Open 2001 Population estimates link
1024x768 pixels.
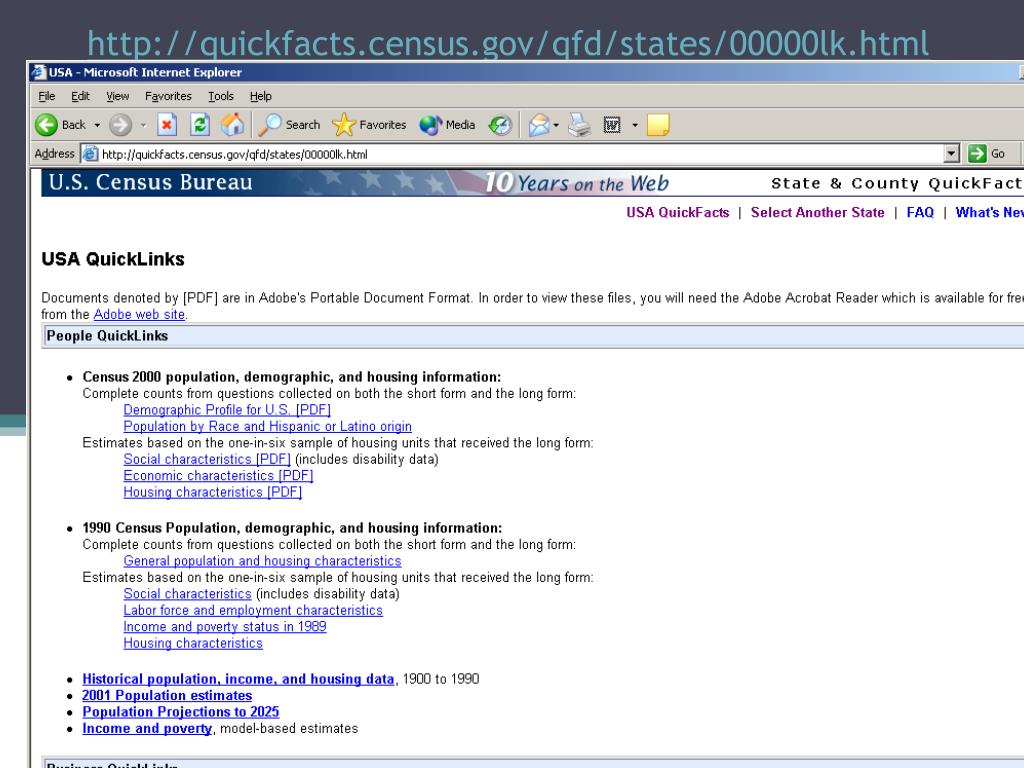(x=167, y=696)
